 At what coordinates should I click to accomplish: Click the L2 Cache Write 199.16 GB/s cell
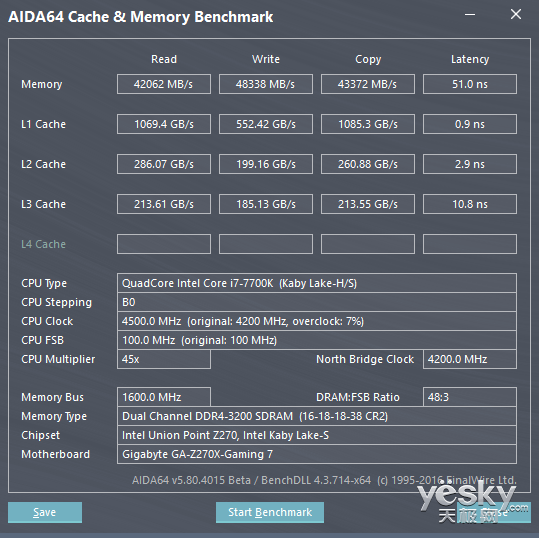266,164
